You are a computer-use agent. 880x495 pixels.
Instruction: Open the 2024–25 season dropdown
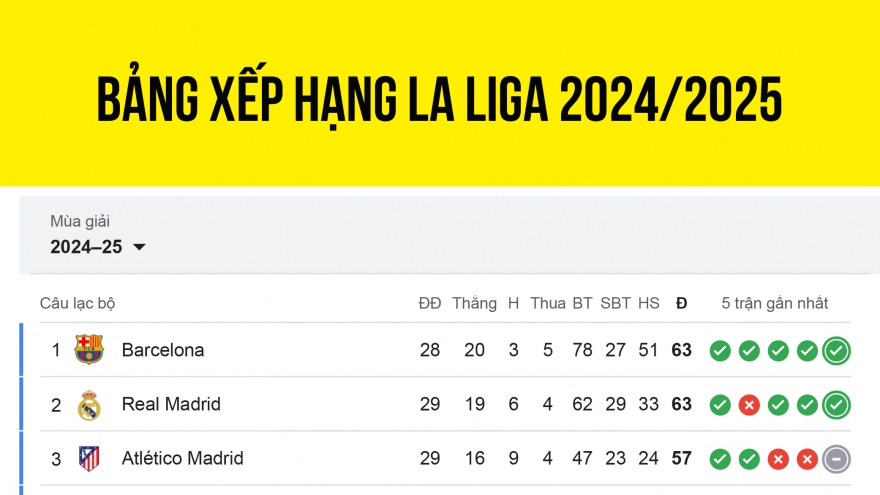click(x=97, y=247)
